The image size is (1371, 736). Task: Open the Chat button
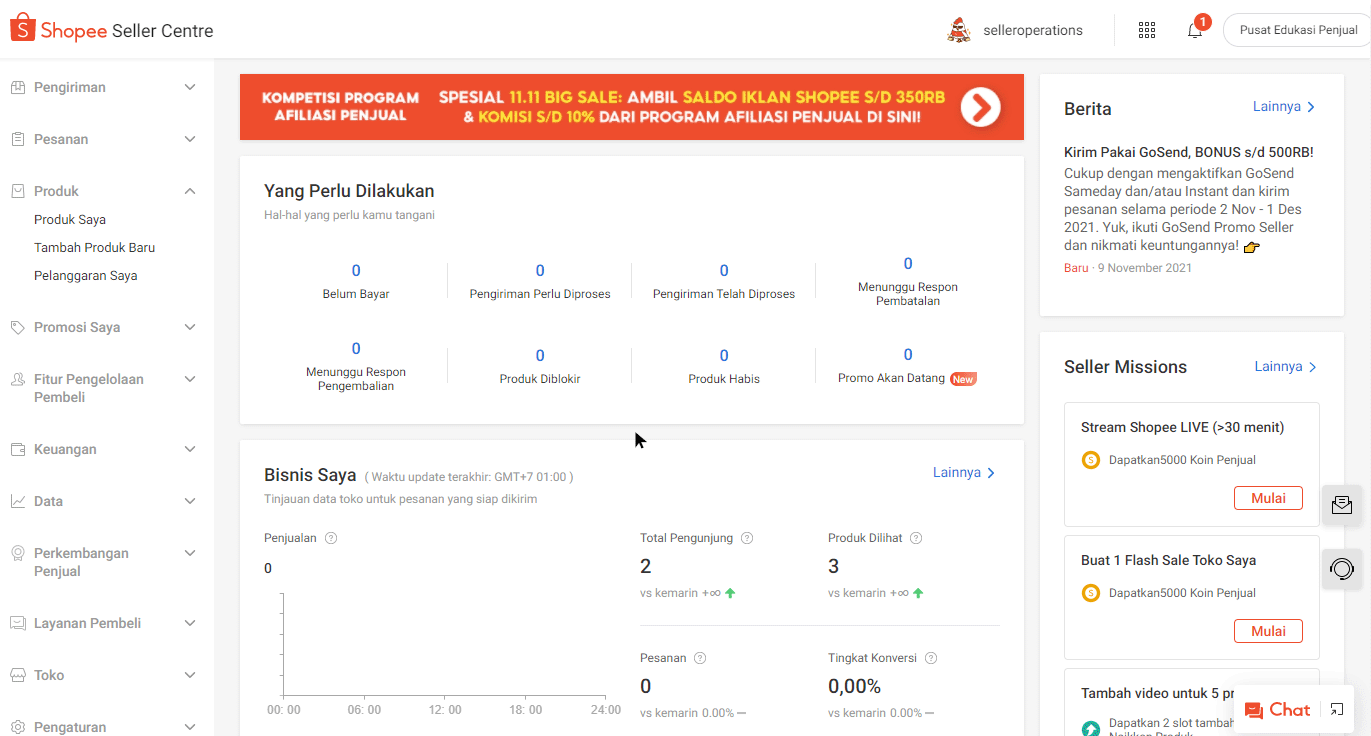pos(1277,710)
